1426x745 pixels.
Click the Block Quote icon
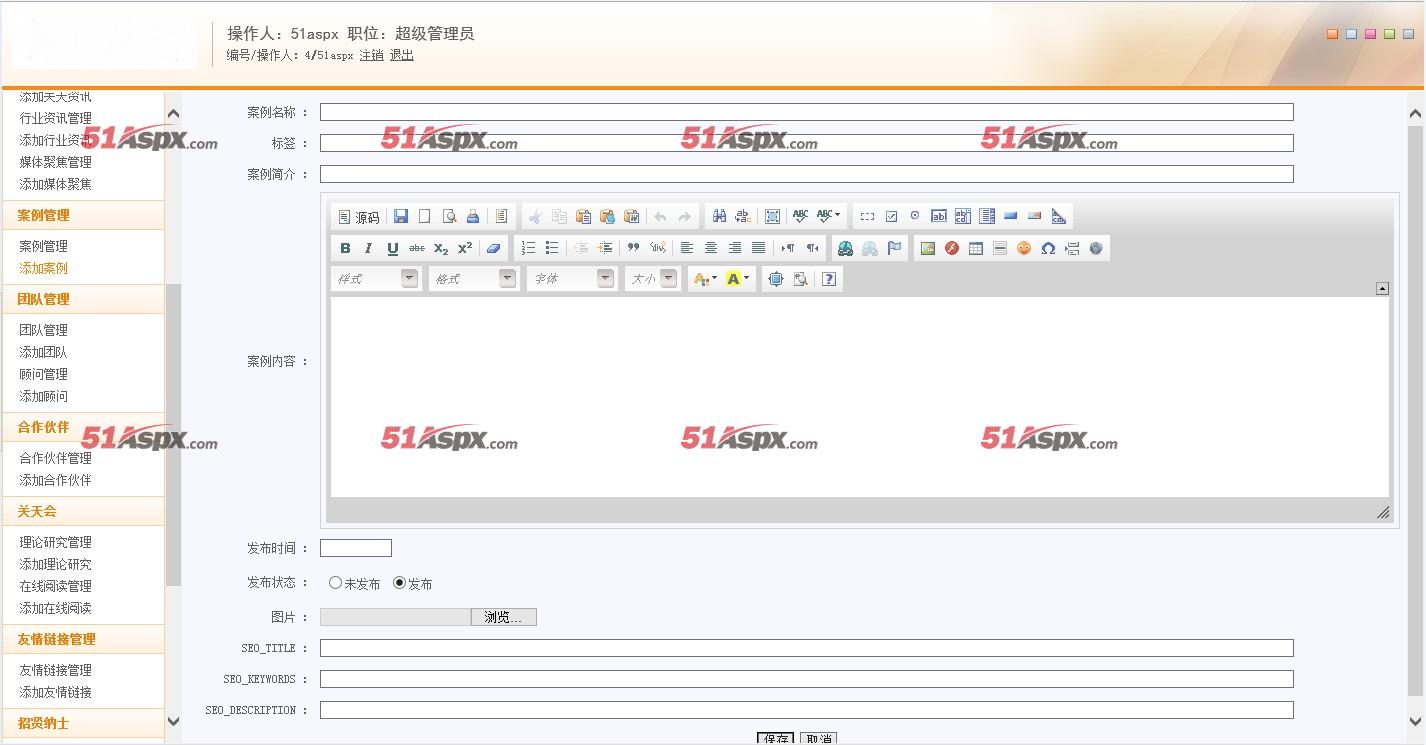tap(633, 248)
